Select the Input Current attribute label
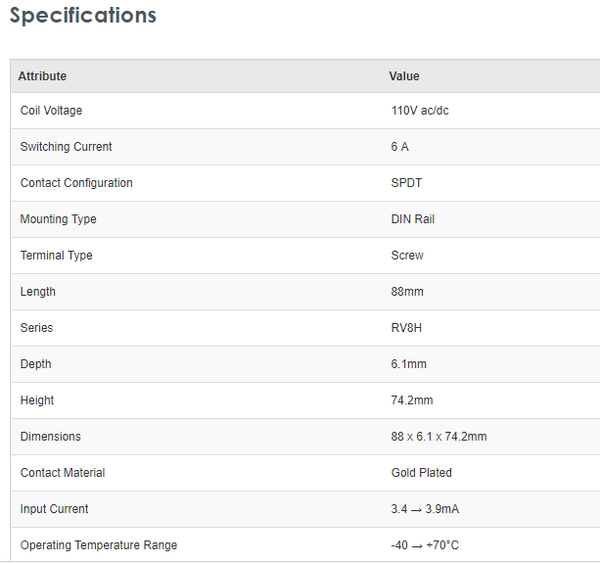600x563 pixels. point(54,509)
